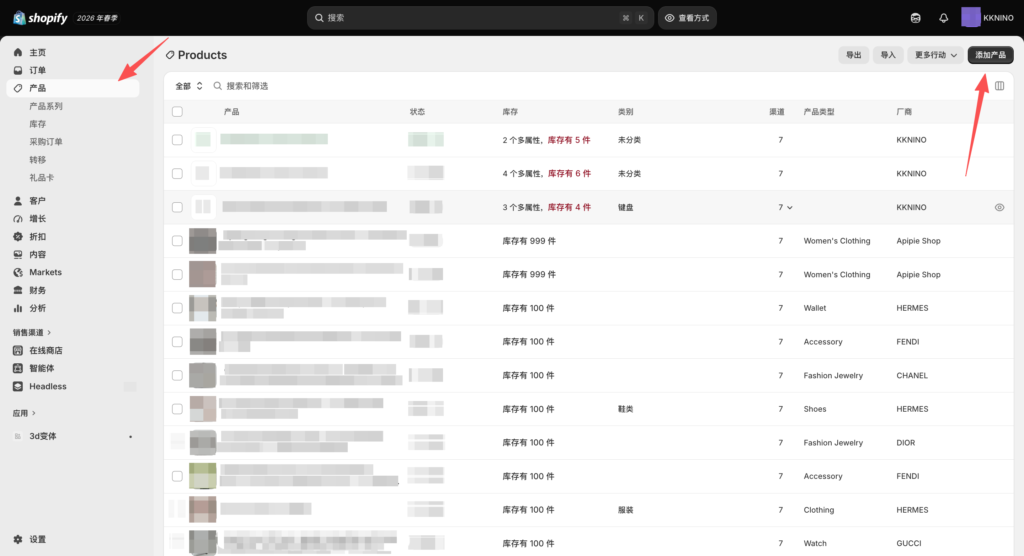Open the 更多行动 dropdown
The height and width of the screenshot is (556, 1024).
pyautogui.click(x=935, y=55)
